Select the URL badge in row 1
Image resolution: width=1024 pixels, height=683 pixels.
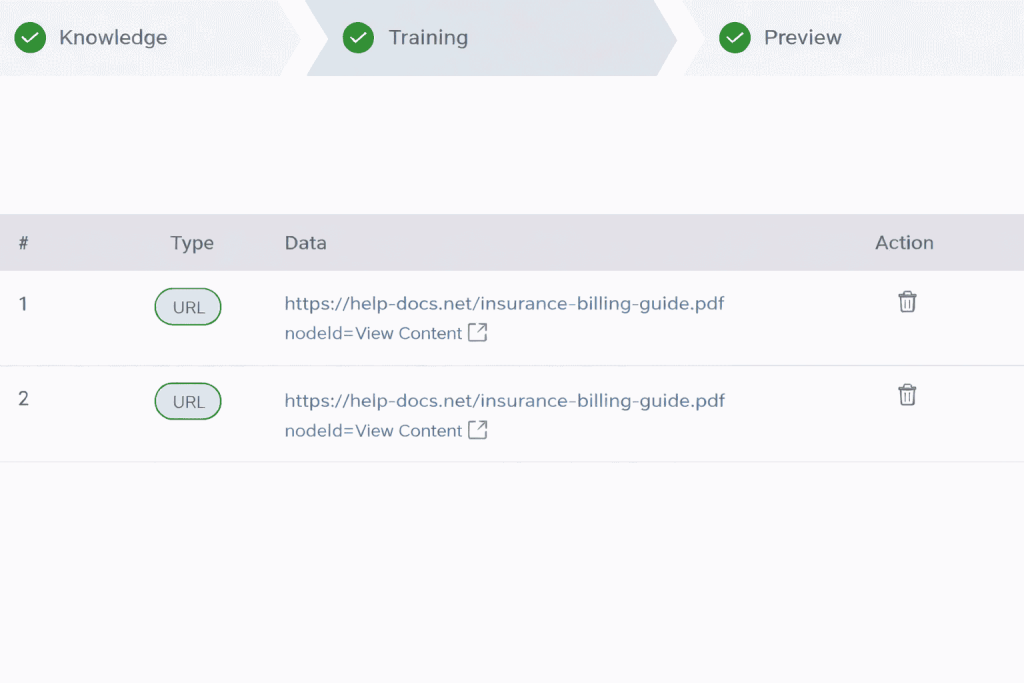coord(188,307)
